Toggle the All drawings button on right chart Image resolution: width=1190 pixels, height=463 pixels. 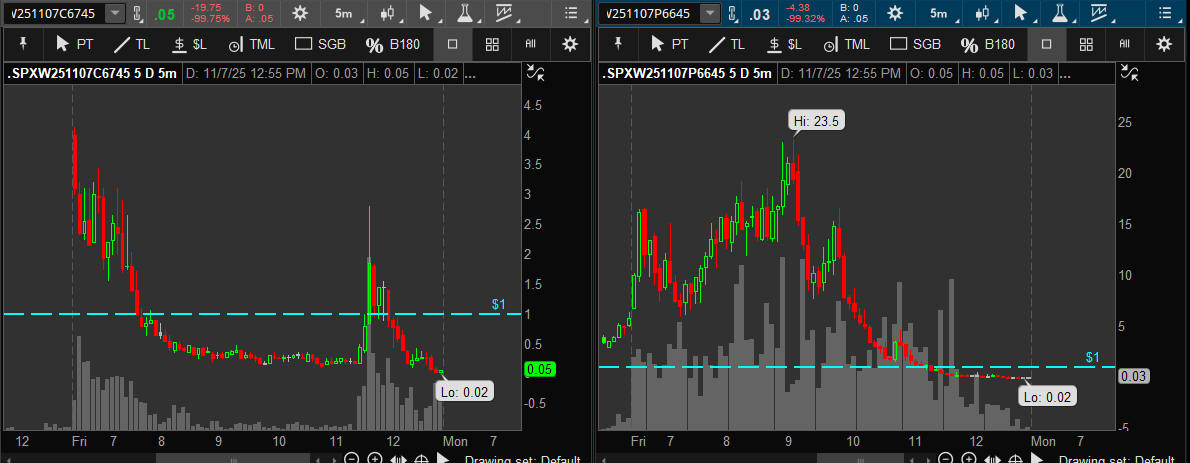pos(1124,44)
